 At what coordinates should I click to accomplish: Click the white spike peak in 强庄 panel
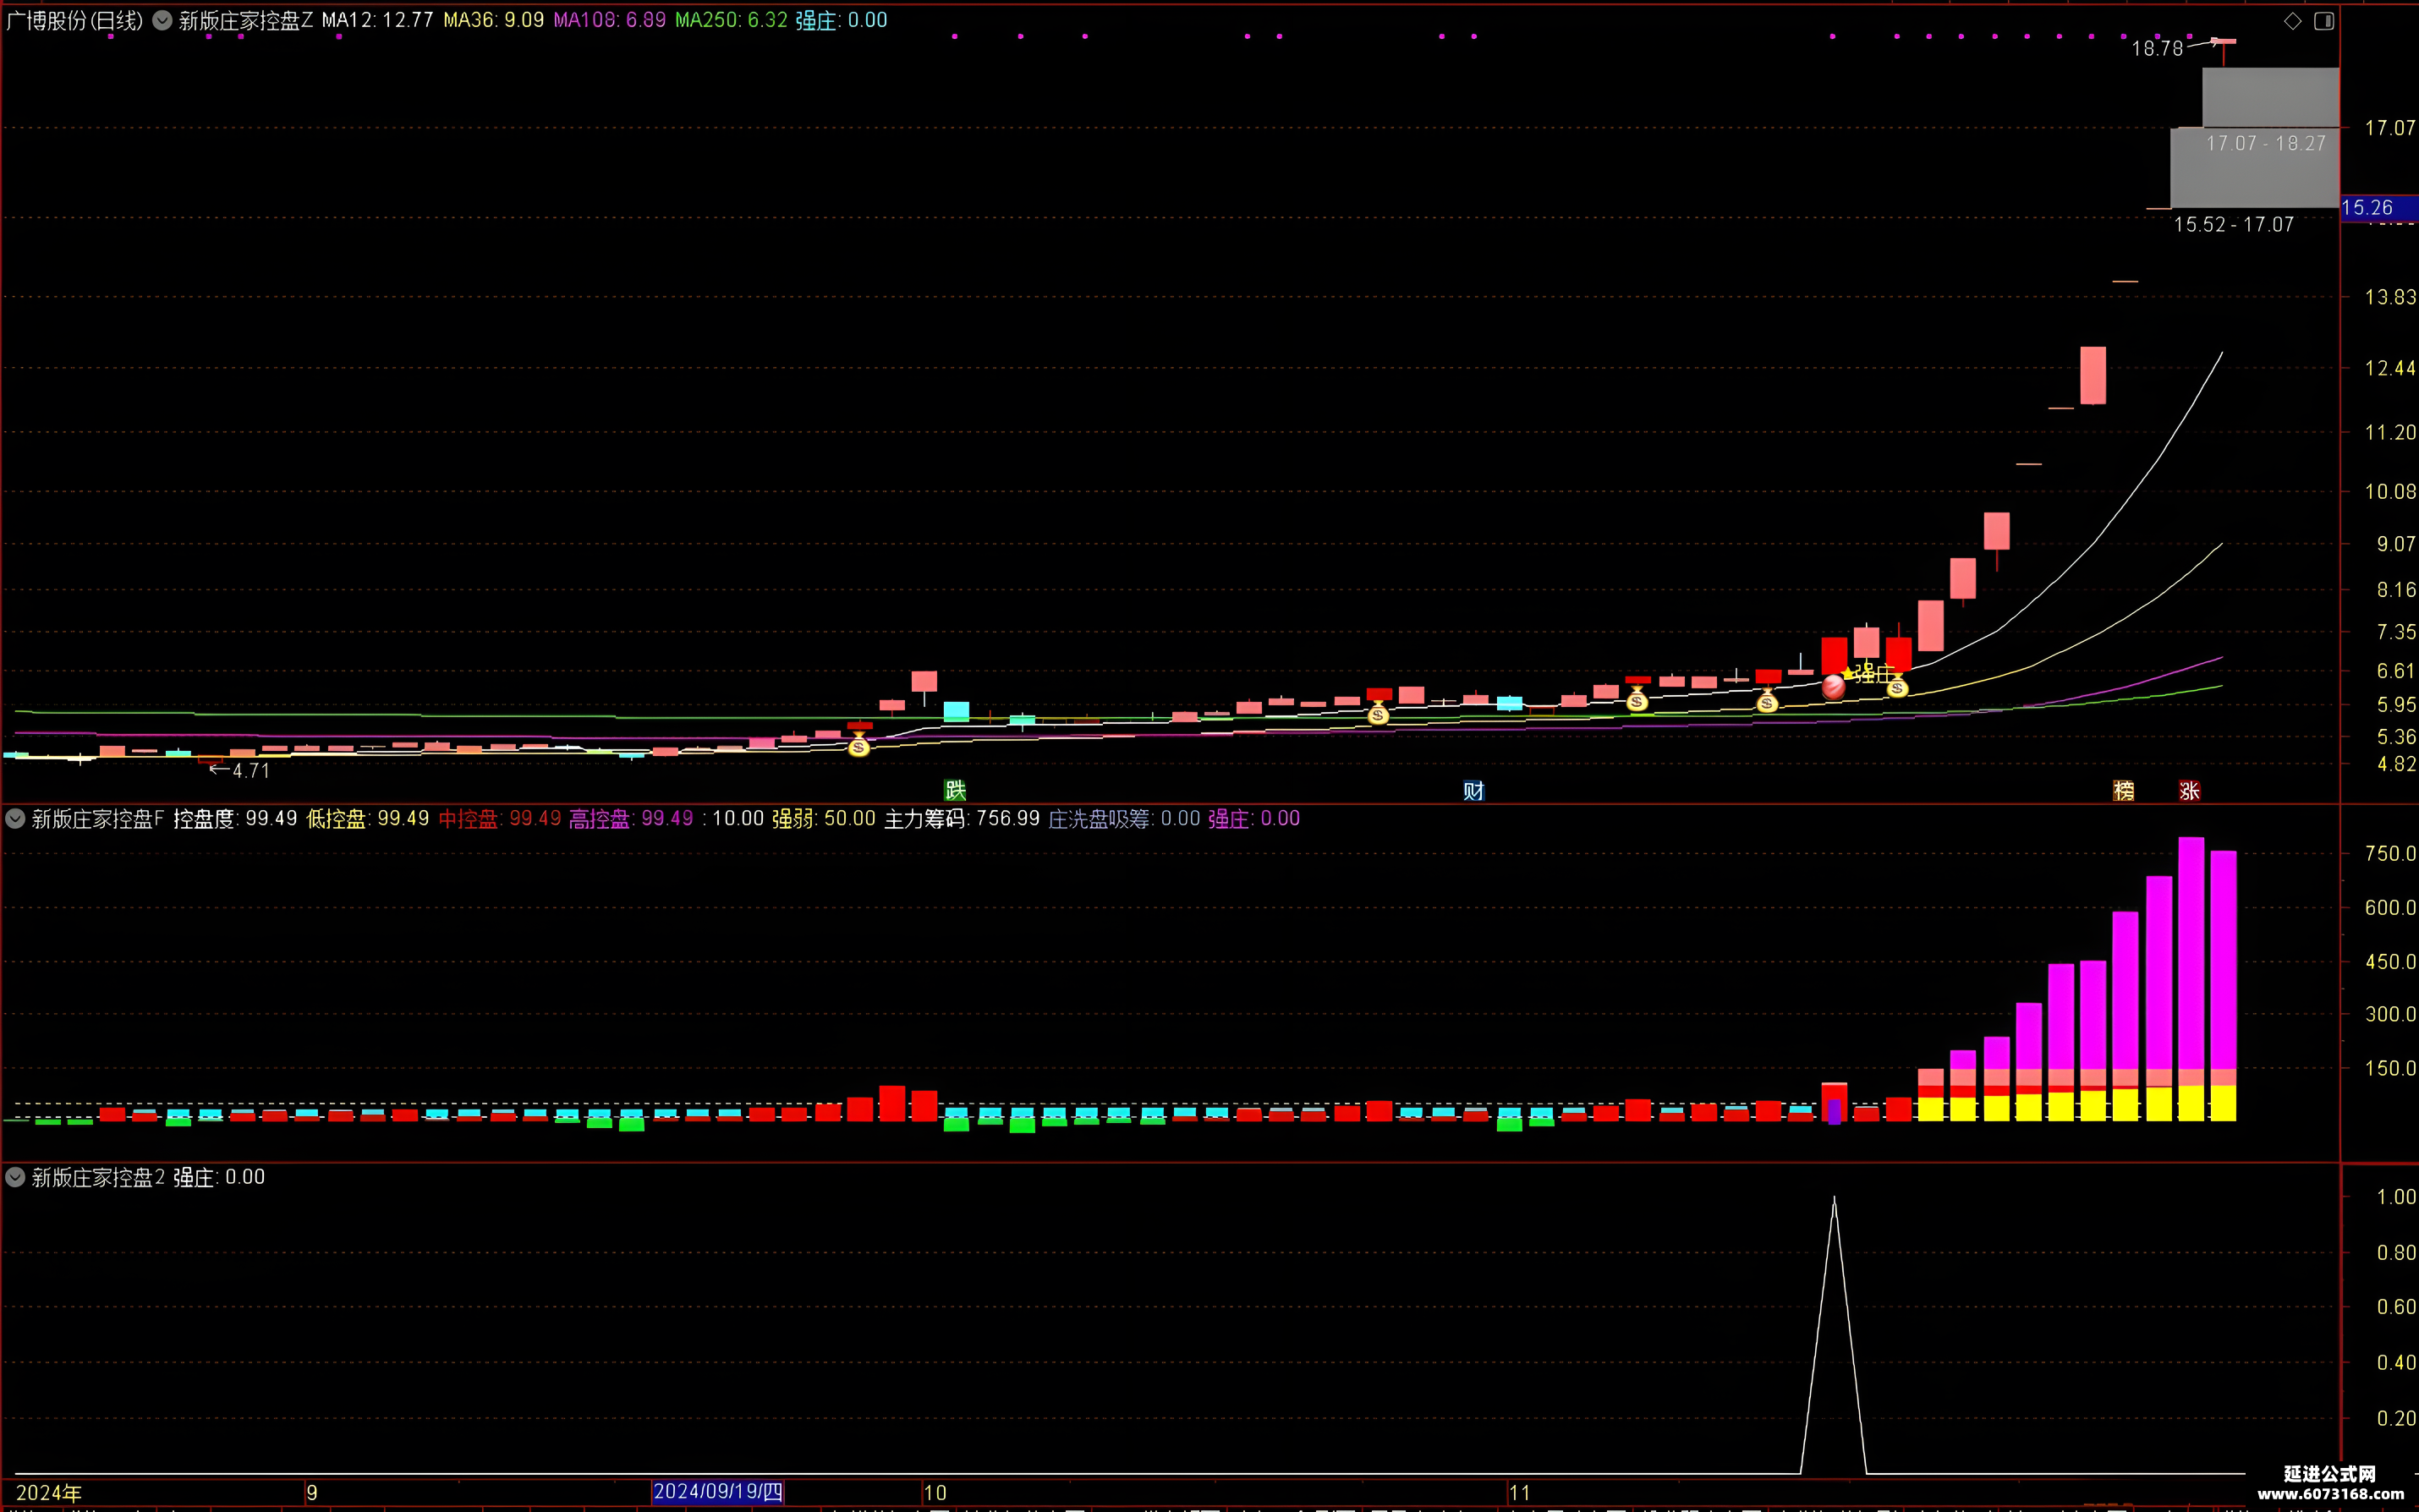point(1834,1198)
